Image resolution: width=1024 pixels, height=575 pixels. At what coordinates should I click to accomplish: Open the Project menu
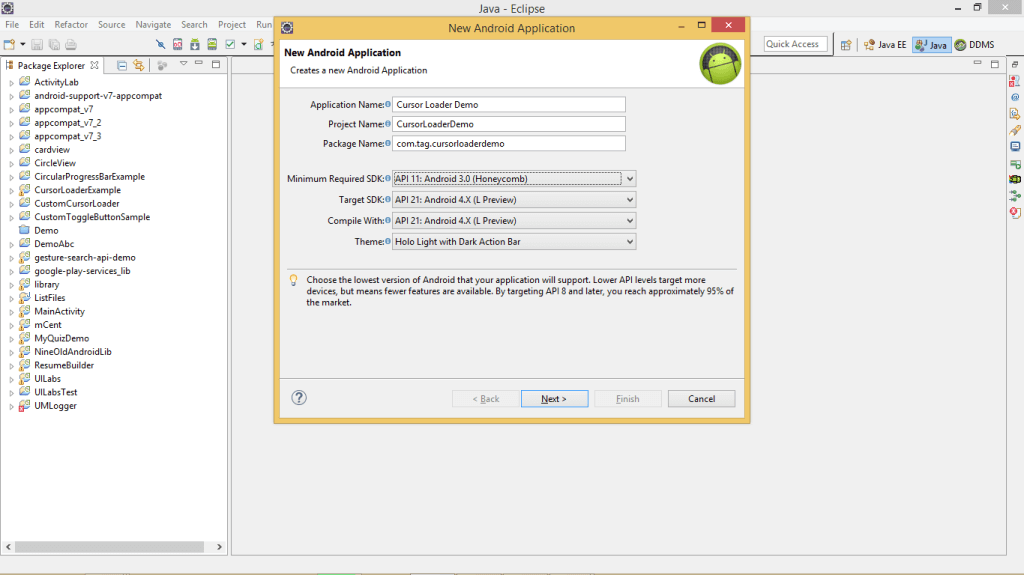click(x=232, y=24)
